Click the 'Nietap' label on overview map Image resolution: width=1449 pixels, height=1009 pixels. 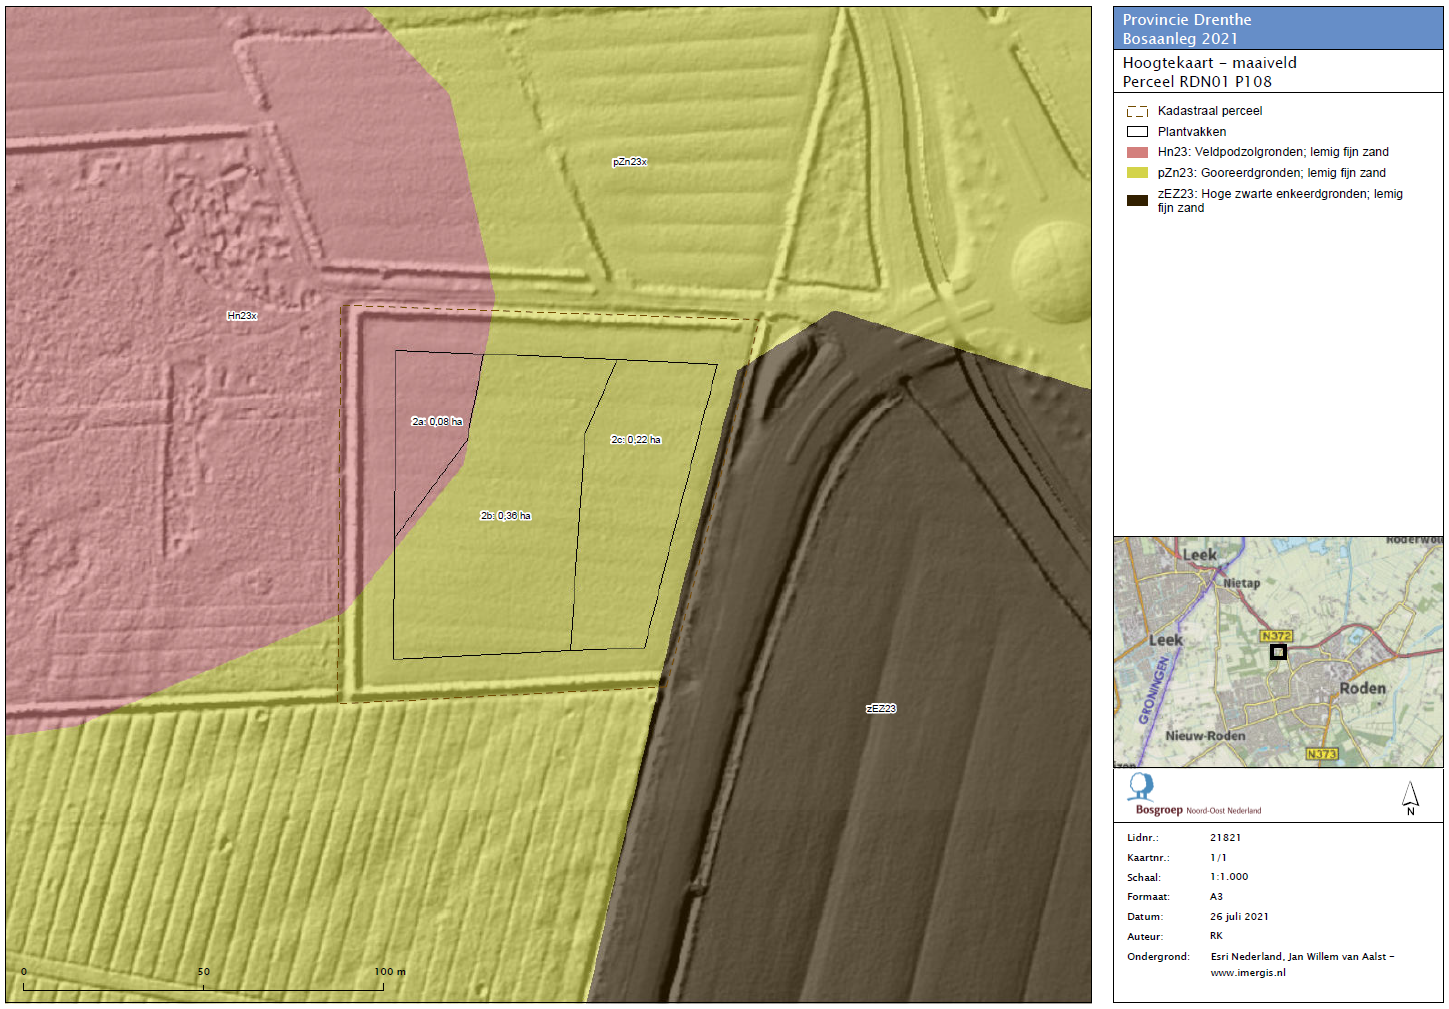(1242, 583)
